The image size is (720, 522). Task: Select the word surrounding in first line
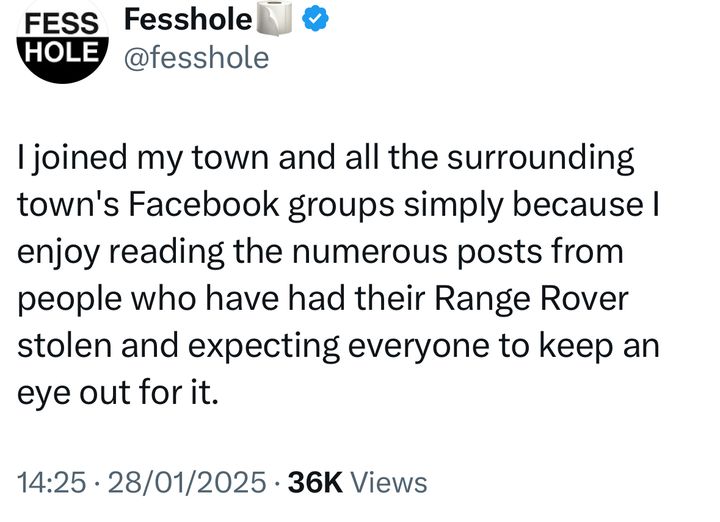(x=540, y=158)
